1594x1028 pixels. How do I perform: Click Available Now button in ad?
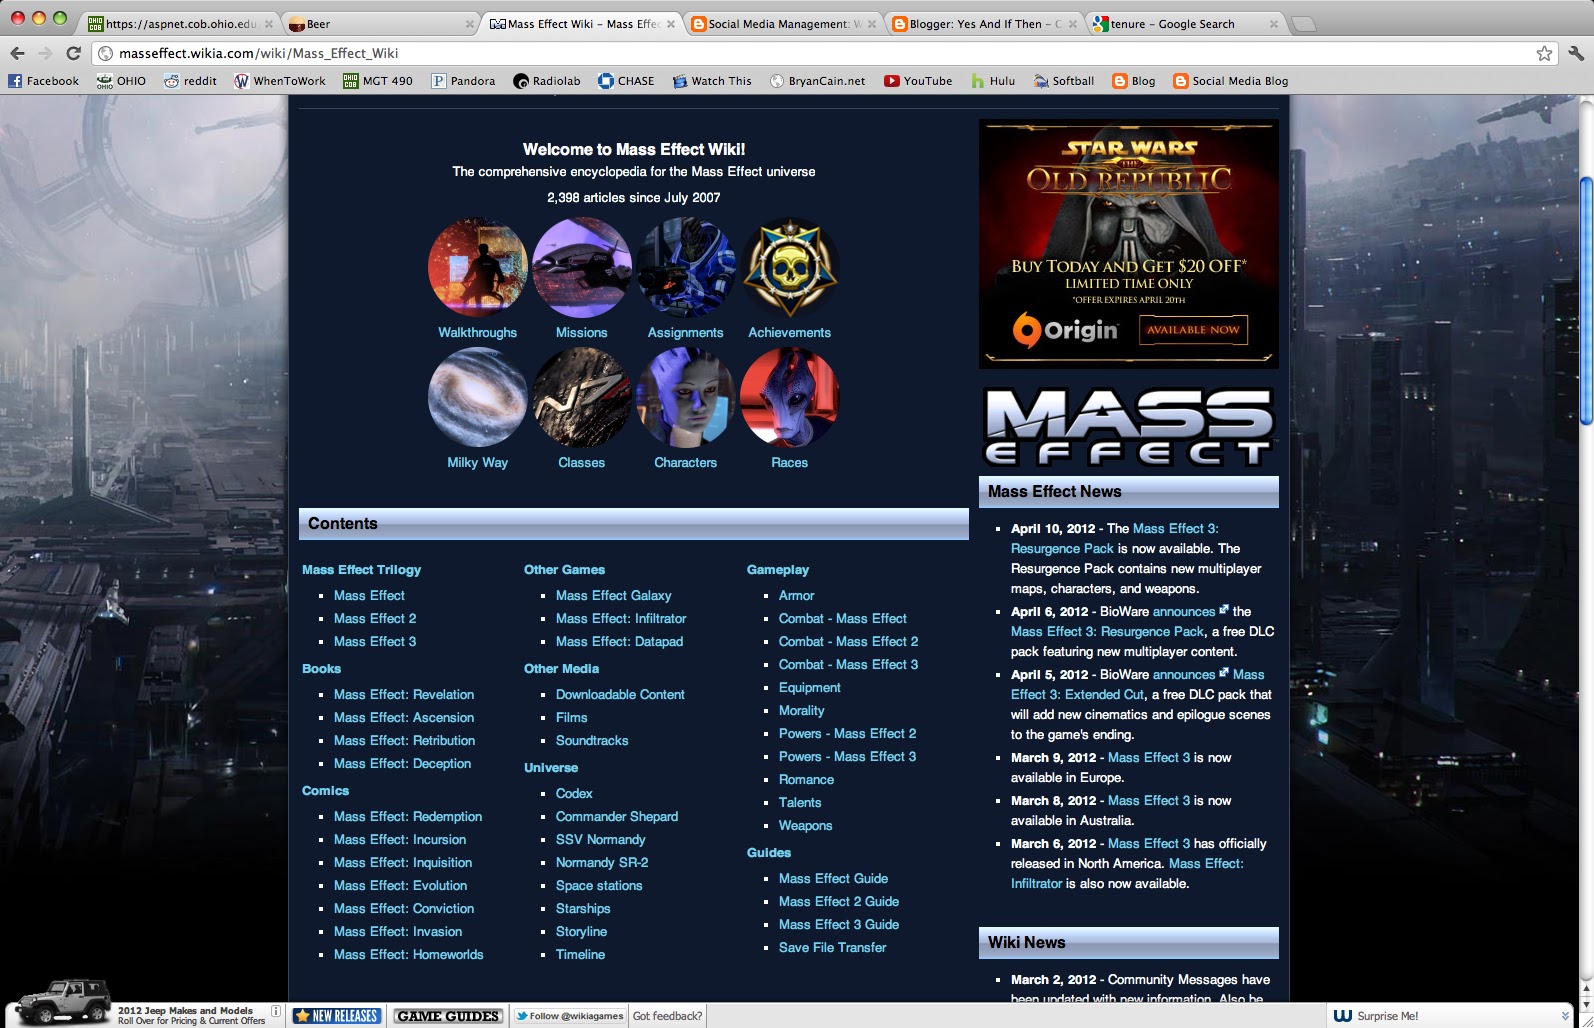click(1193, 329)
